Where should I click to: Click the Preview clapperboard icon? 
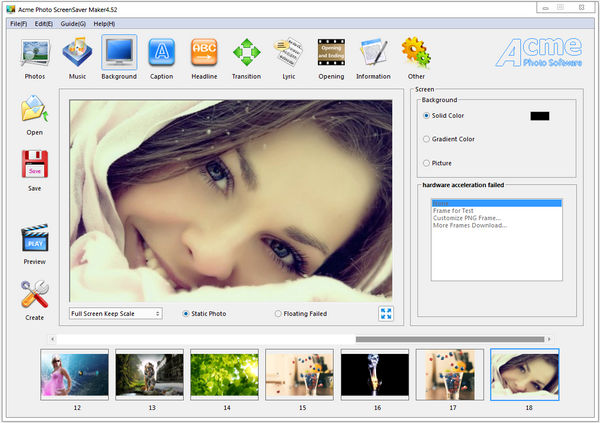[35, 240]
